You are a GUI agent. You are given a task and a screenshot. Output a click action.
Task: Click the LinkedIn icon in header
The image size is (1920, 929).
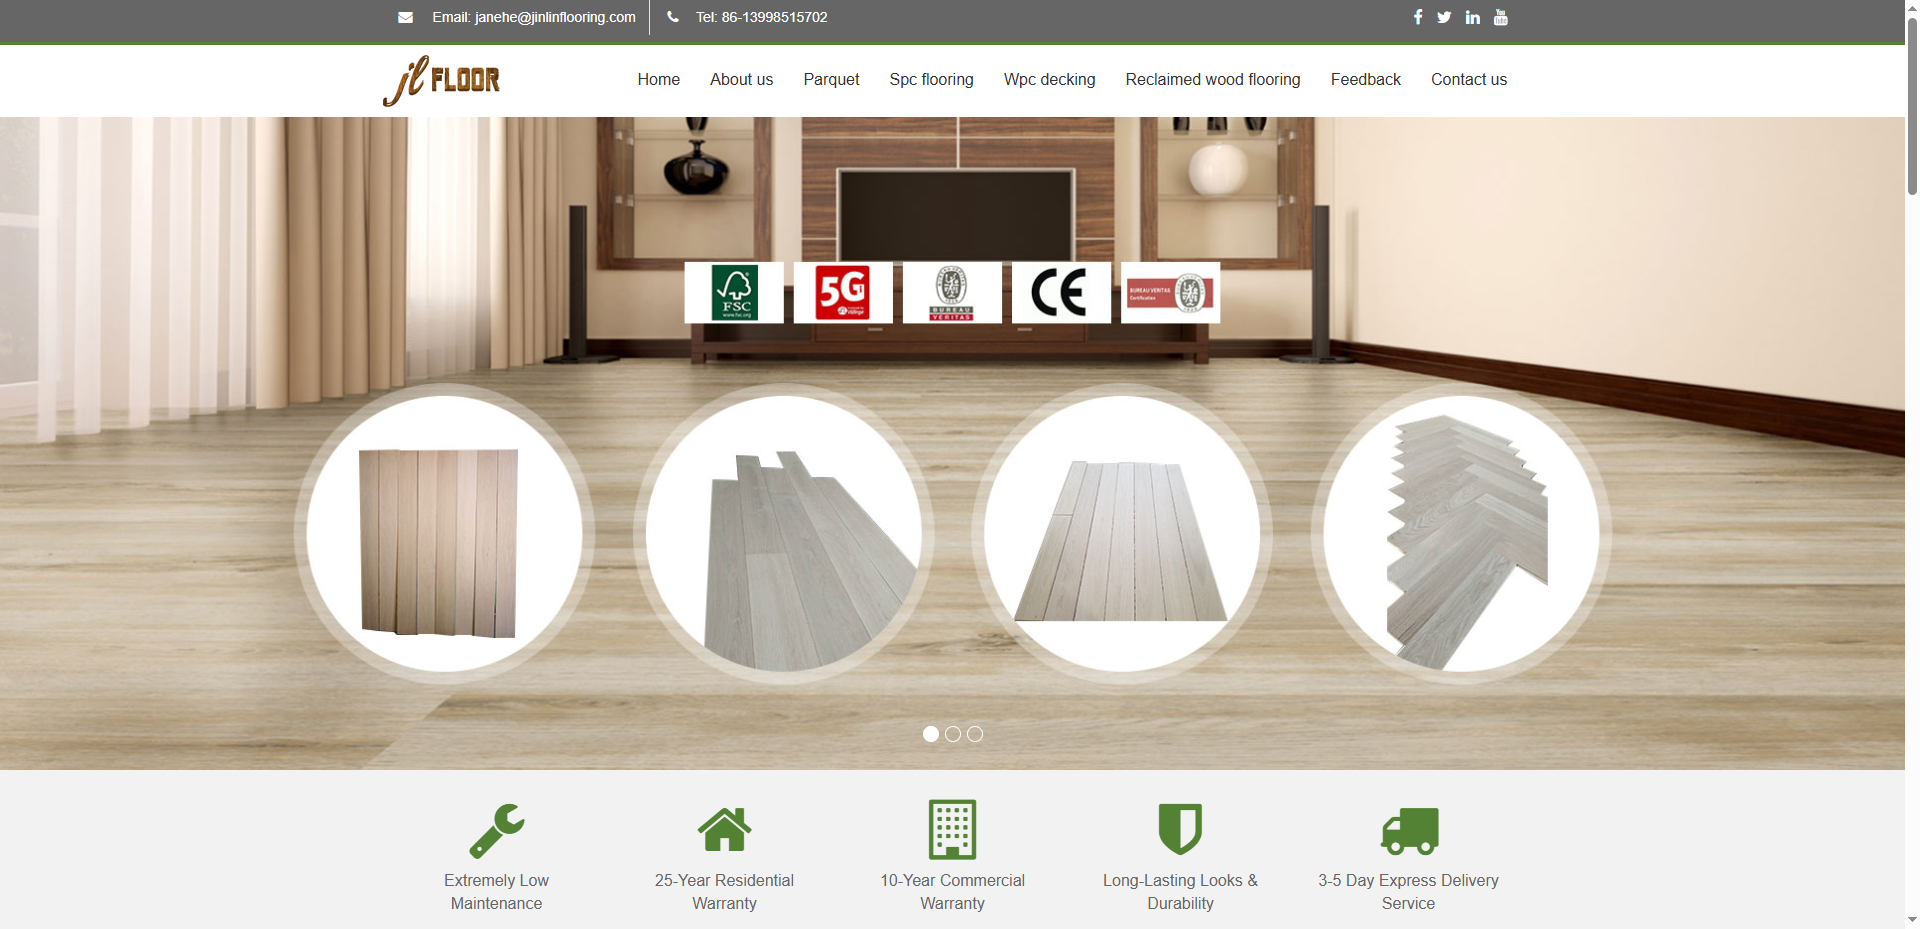[x=1472, y=17]
